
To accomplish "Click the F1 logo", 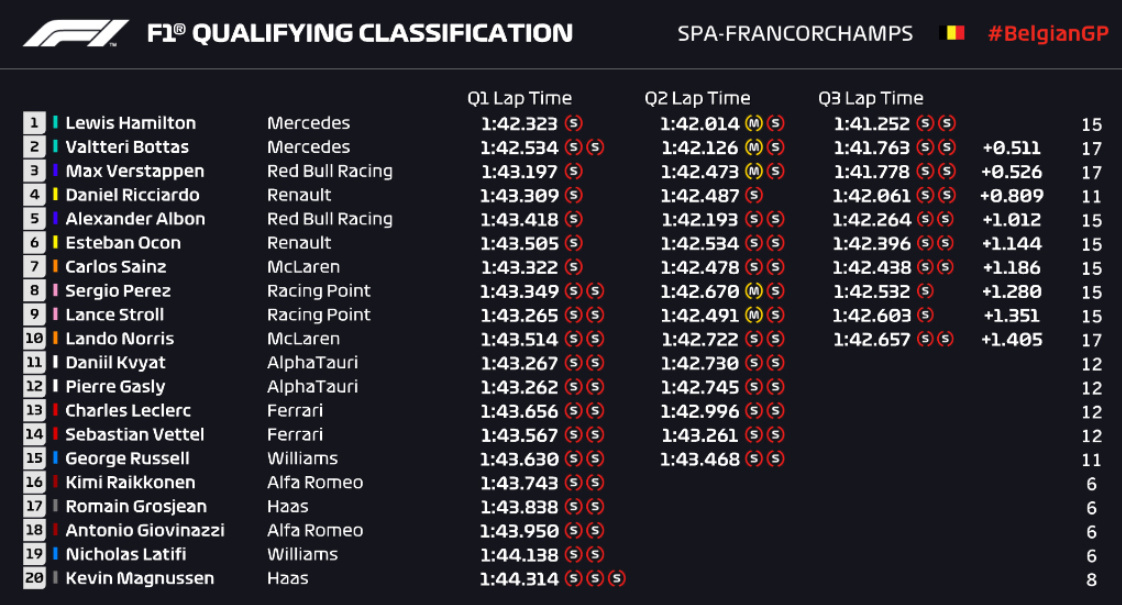I will click(76, 33).
